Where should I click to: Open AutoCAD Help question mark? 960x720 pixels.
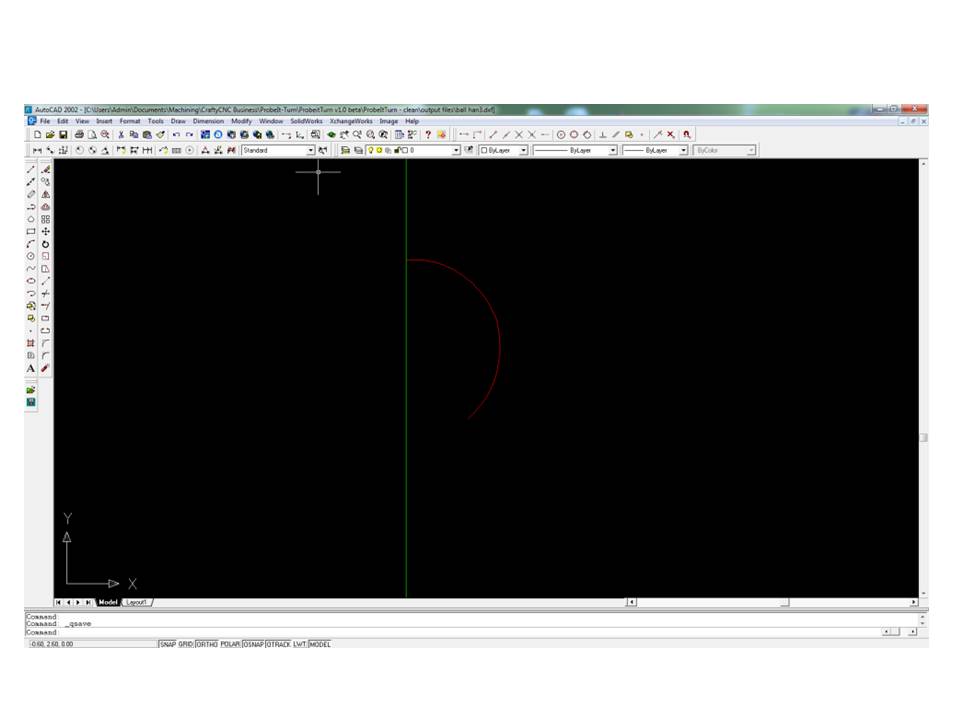click(428, 135)
